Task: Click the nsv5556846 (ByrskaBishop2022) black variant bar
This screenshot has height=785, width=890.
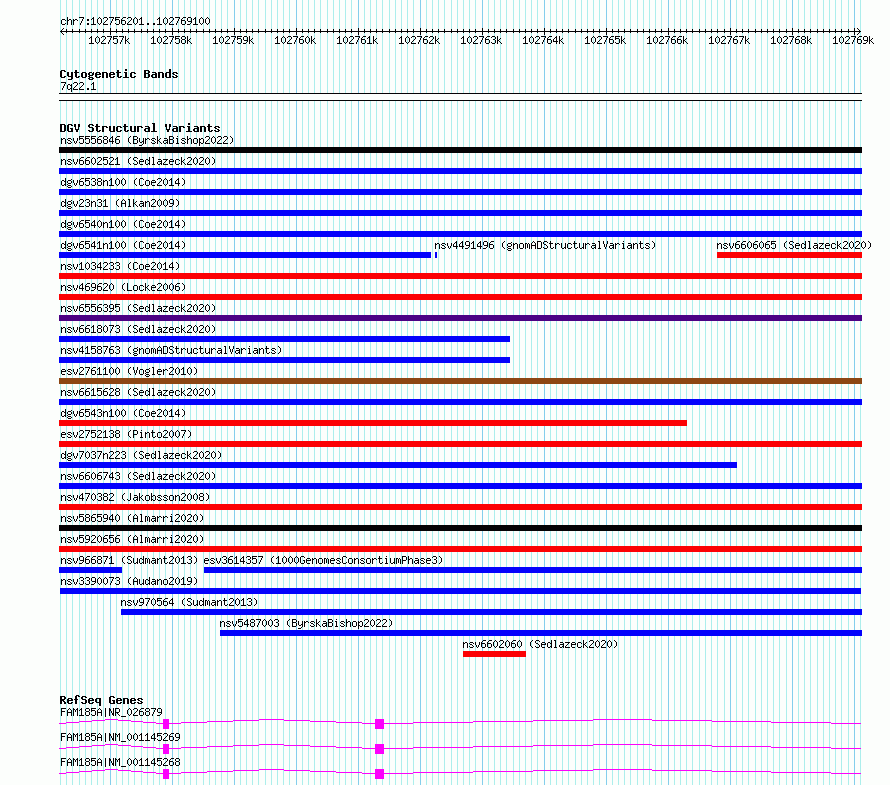Action: point(460,150)
